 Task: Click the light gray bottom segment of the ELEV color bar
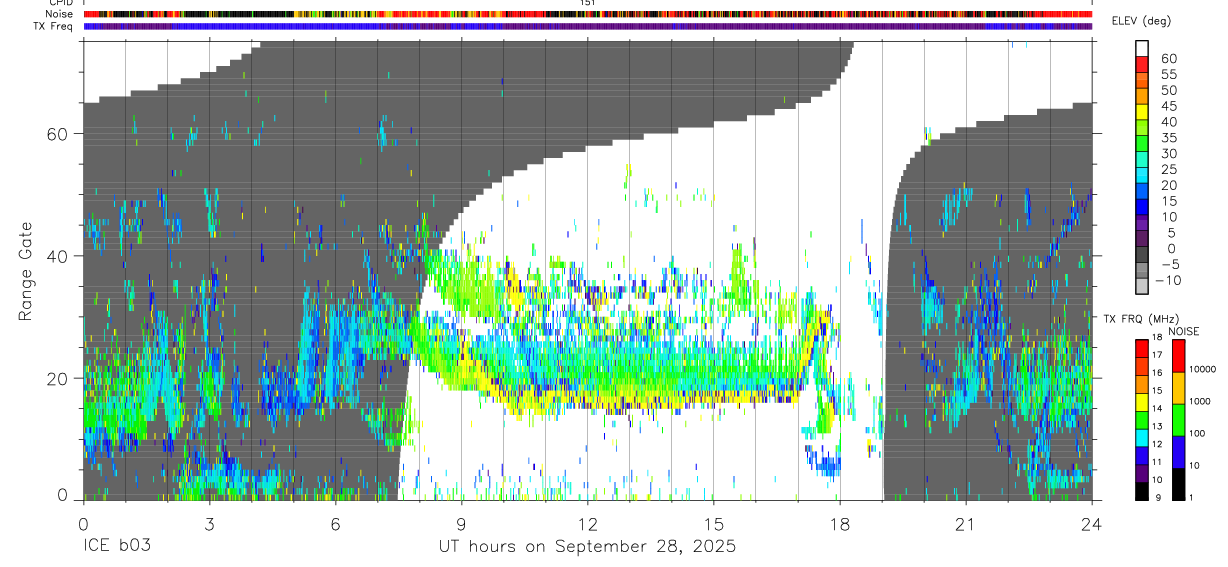coord(1142,287)
